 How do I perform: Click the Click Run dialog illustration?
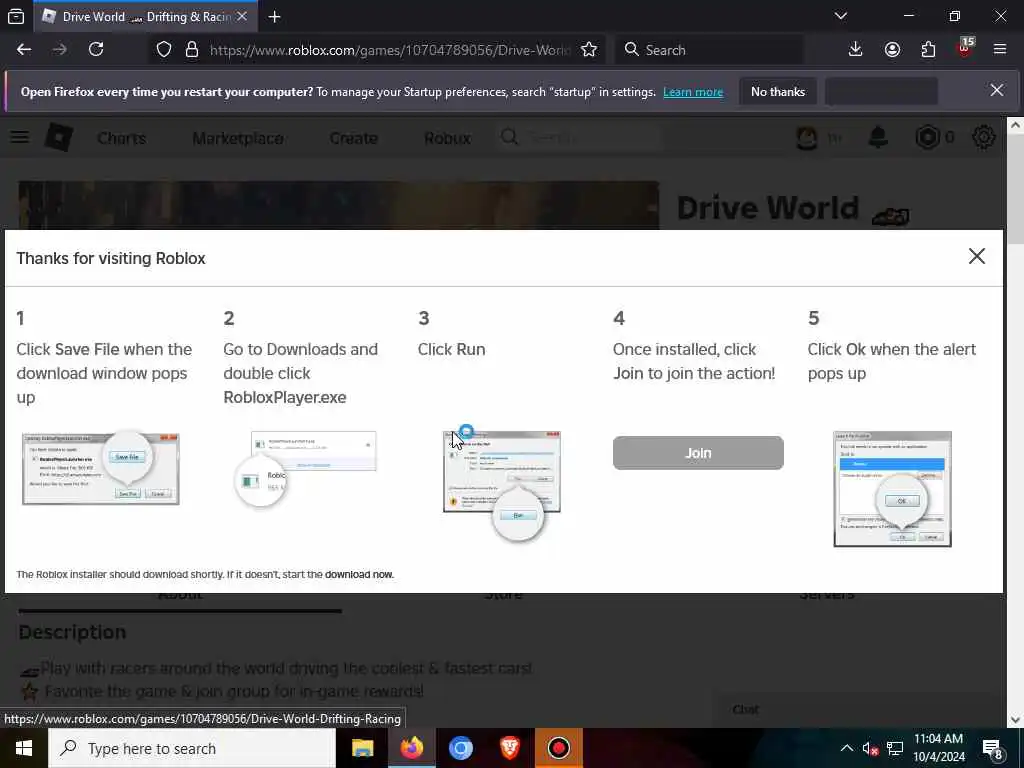pyautogui.click(x=502, y=485)
